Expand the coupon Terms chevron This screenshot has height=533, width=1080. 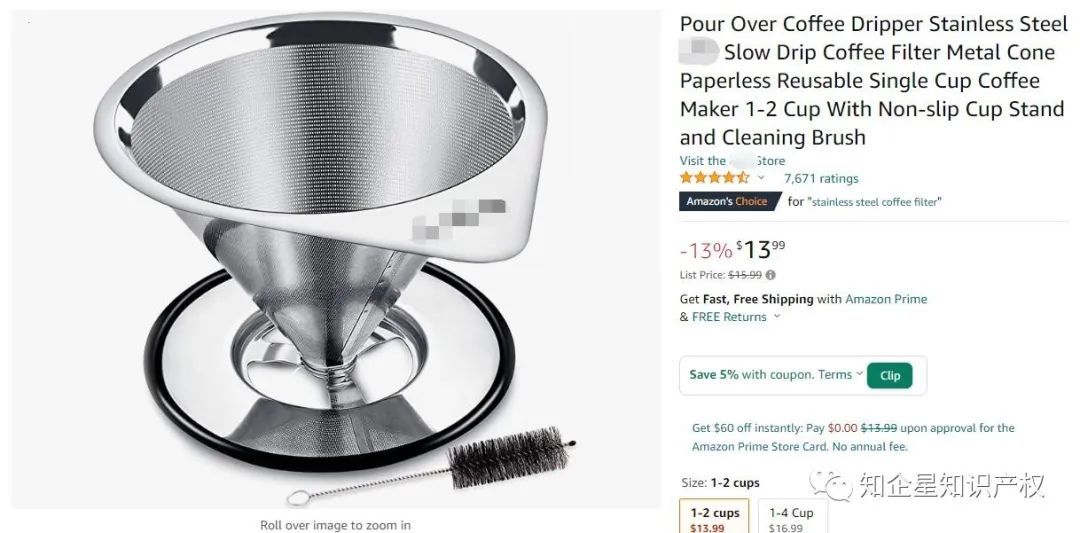click(x=859, y=374)
